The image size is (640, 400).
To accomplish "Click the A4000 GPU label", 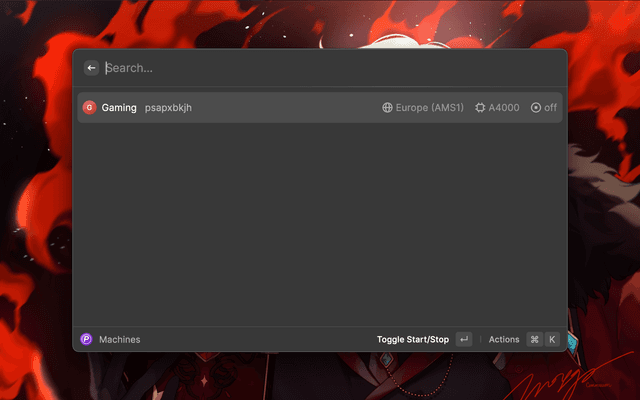I will [504, 107].
